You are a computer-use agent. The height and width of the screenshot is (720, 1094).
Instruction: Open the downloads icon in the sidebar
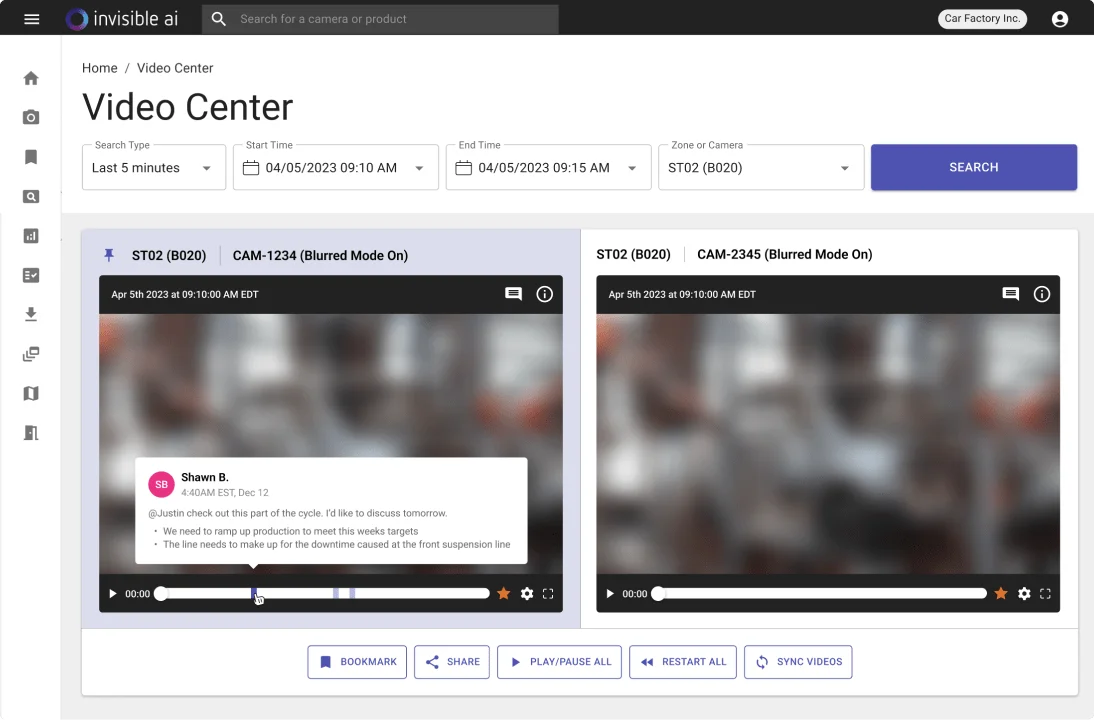30,314
